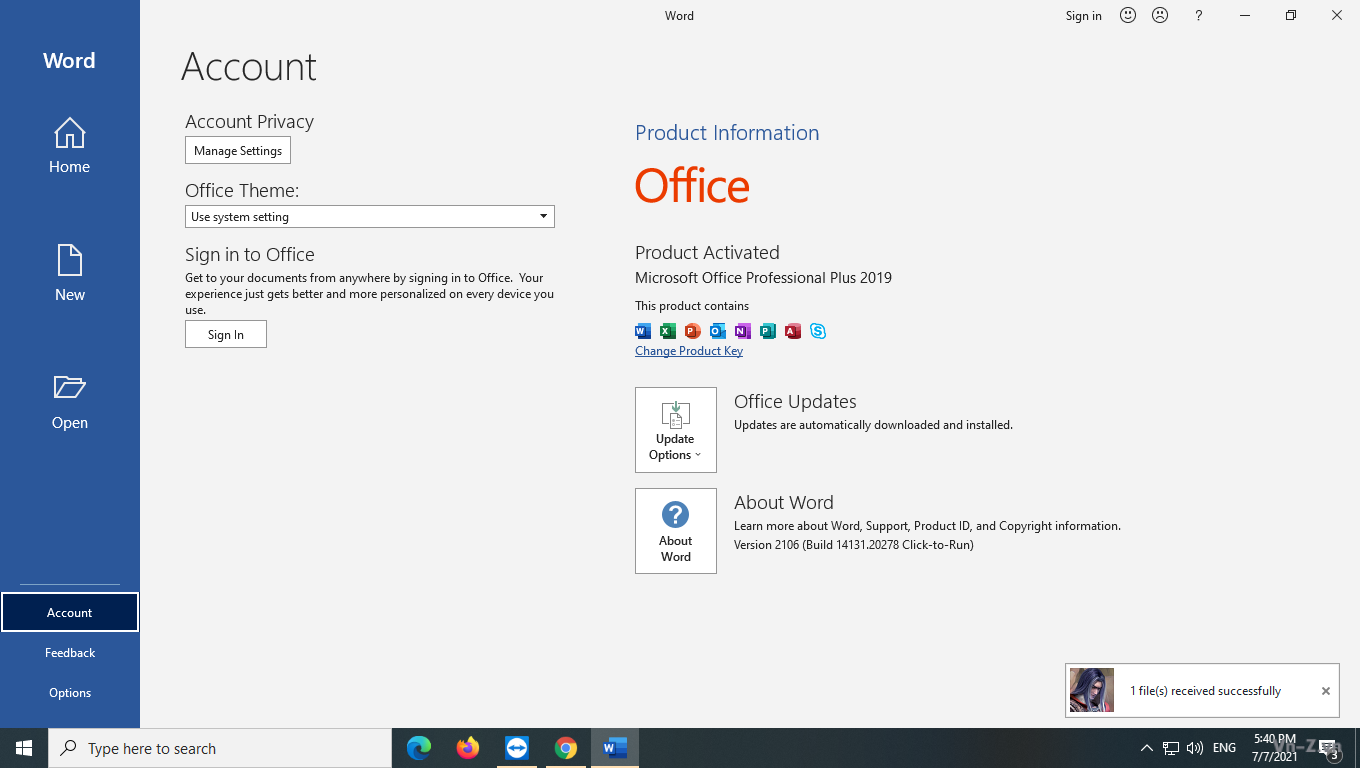This screenshot has height=768, width=1360.
Task: Open the Feedback section
Action: (x=69, y=652)
